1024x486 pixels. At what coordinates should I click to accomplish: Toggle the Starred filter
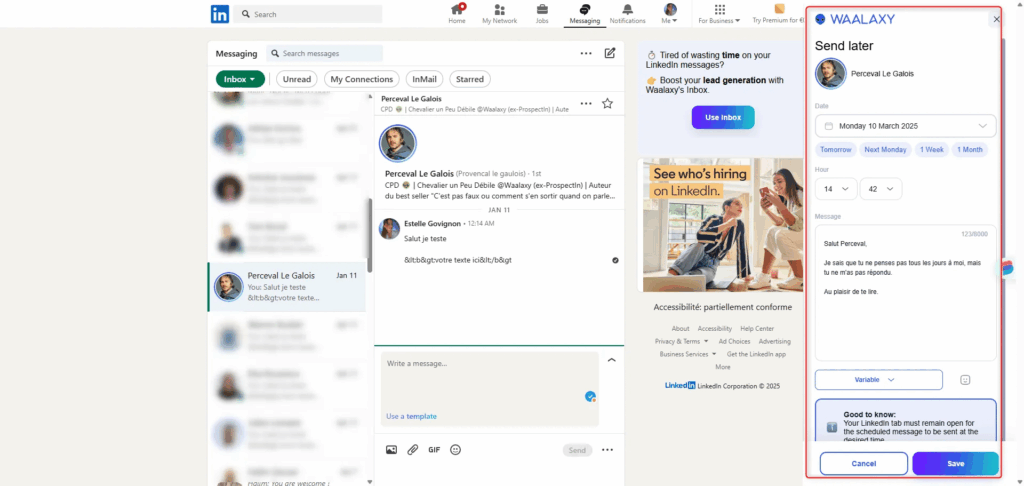[470, 79]
